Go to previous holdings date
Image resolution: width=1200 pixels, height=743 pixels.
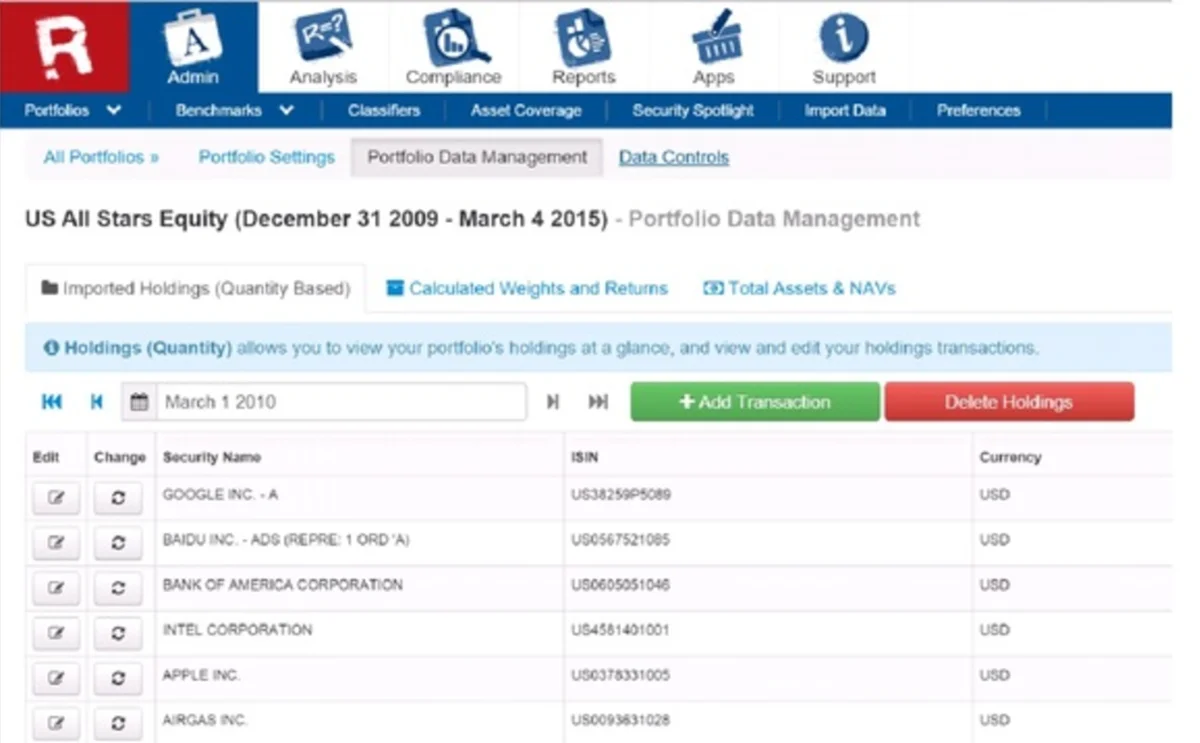coord(96,402)
